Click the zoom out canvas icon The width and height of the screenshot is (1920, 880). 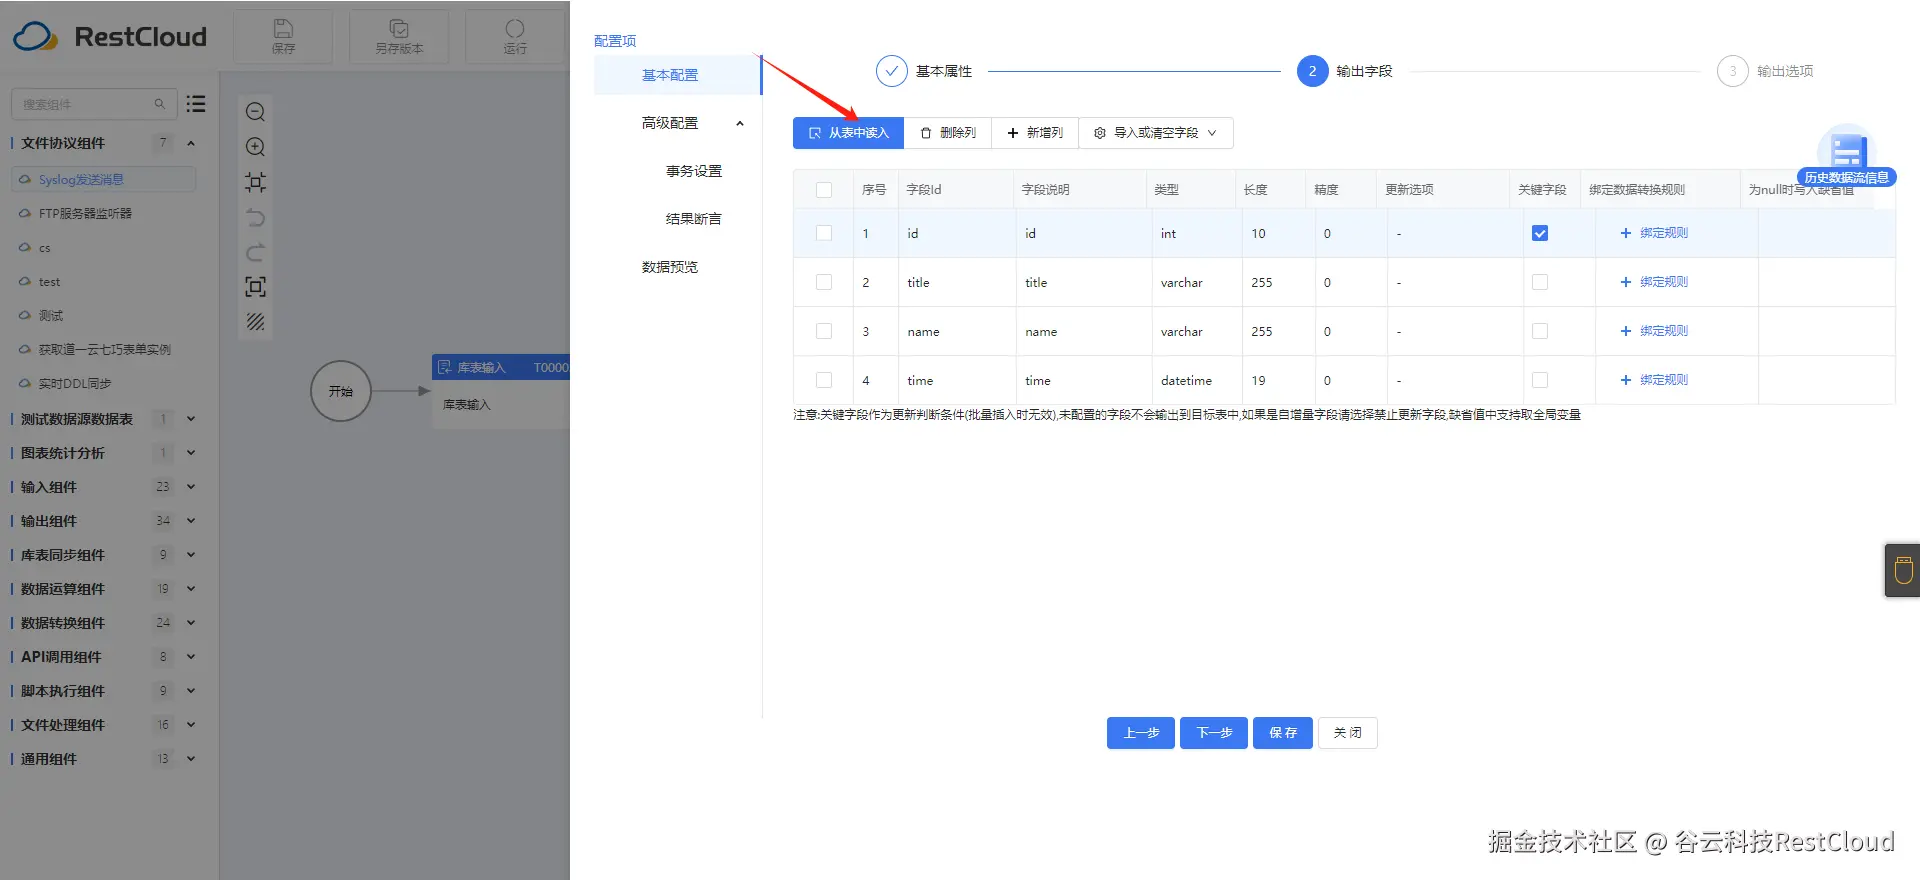coord(255,112)
